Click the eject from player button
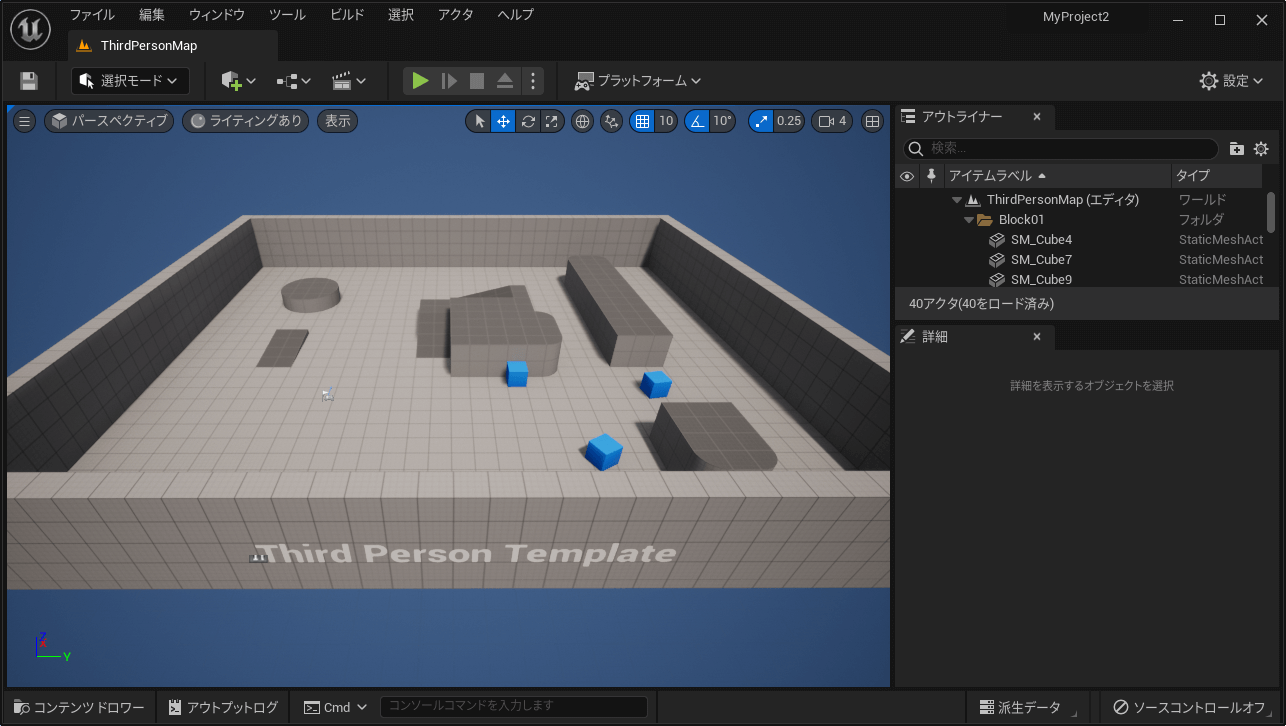The width and height of the screenshot is (1286, 726). [x=505, y=81]
